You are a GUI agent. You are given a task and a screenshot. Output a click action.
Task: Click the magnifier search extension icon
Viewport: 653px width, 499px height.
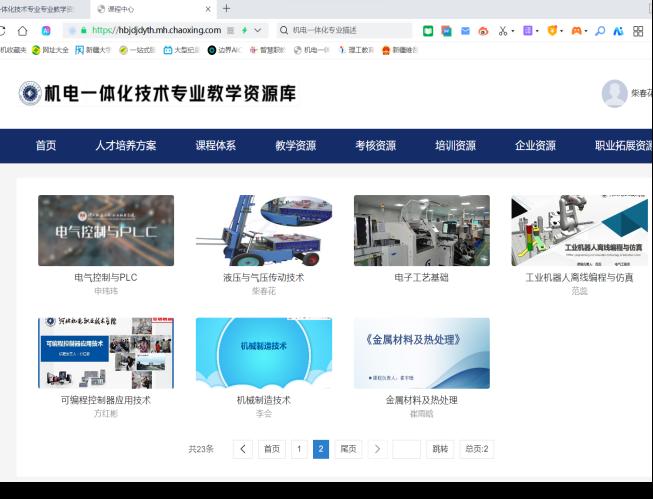click(x=600, y=31)
